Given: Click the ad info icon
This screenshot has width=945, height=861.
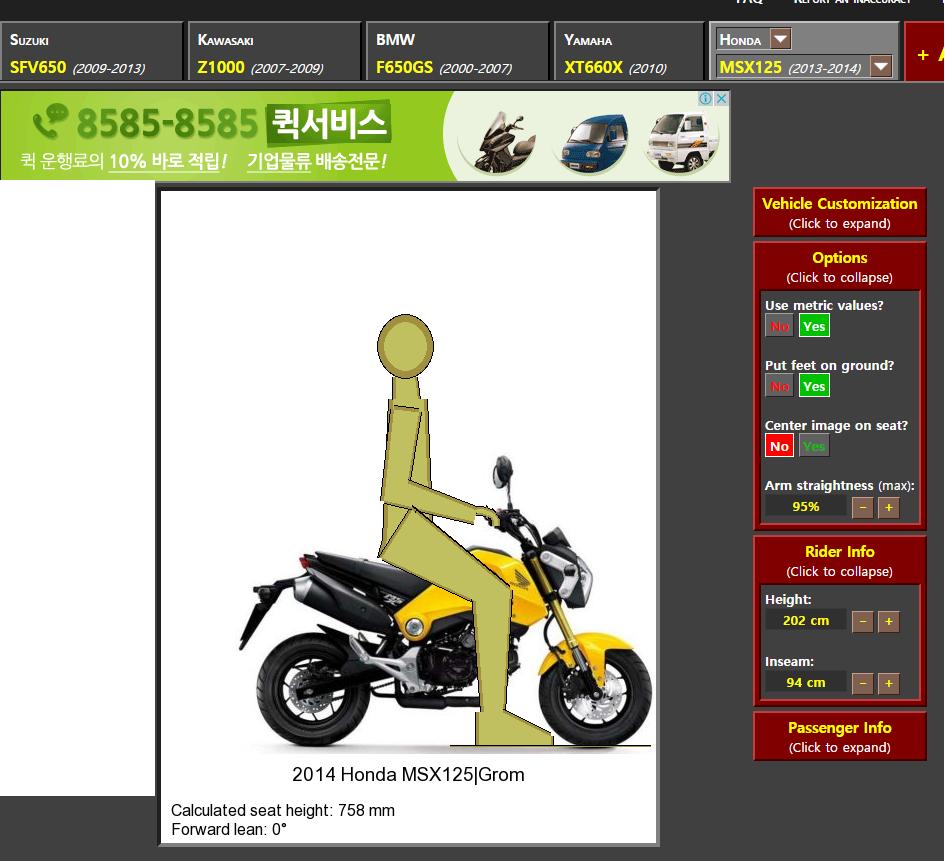Looking at the screenshot, I should point(705,99).
